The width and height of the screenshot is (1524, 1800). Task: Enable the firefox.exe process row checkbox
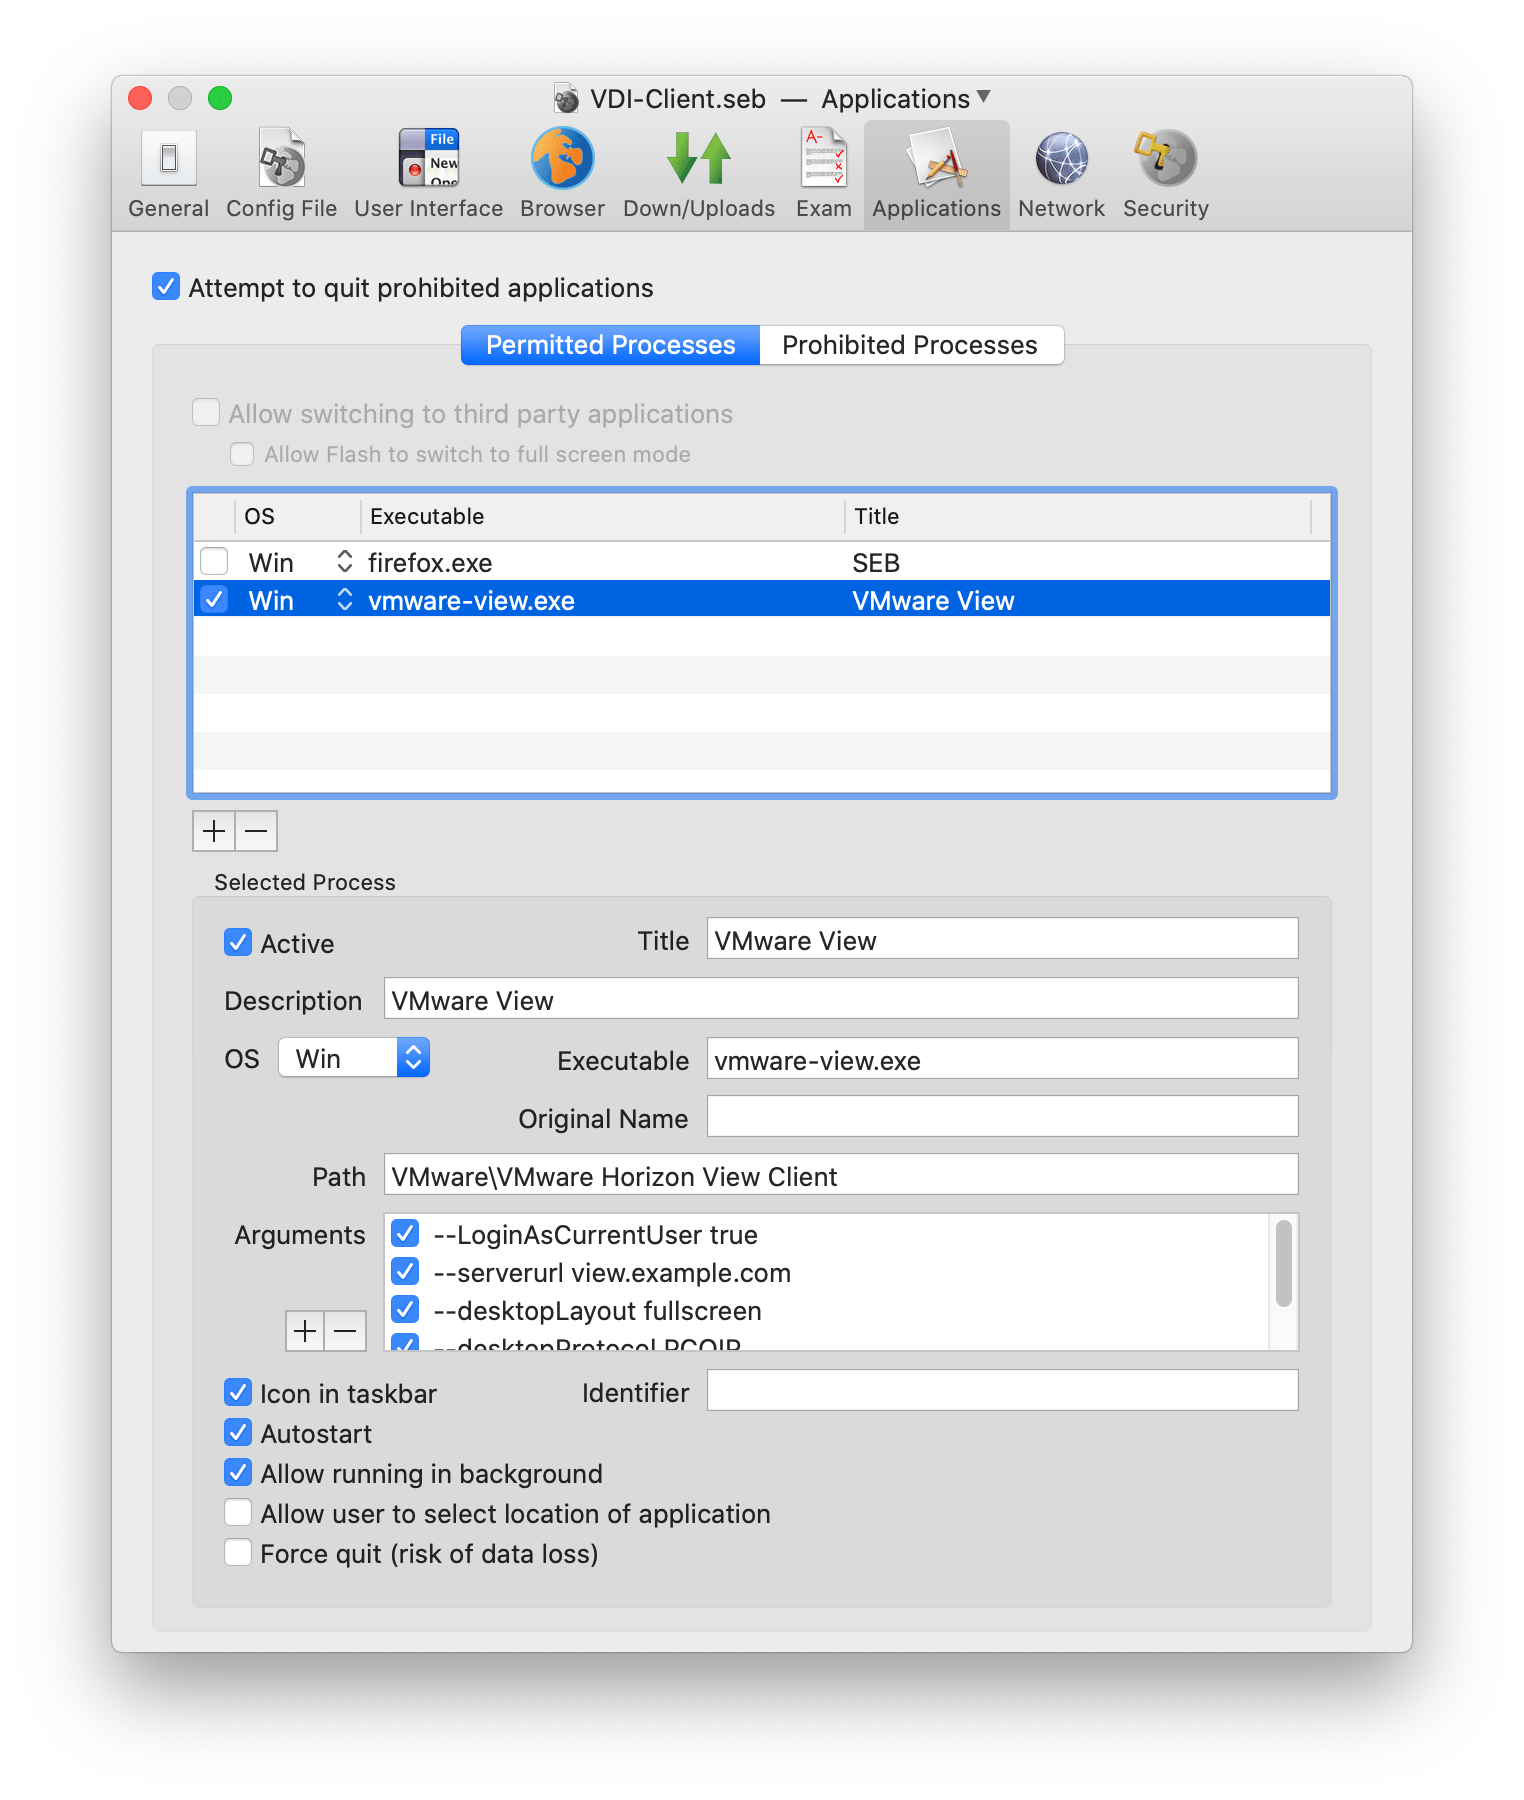coord(214,561)
